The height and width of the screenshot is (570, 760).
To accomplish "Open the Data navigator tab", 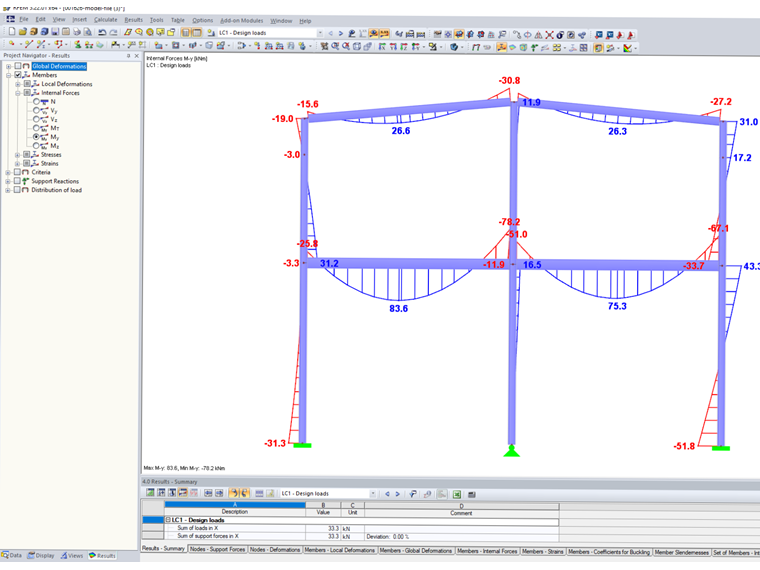I will click(x=12, y=555).
